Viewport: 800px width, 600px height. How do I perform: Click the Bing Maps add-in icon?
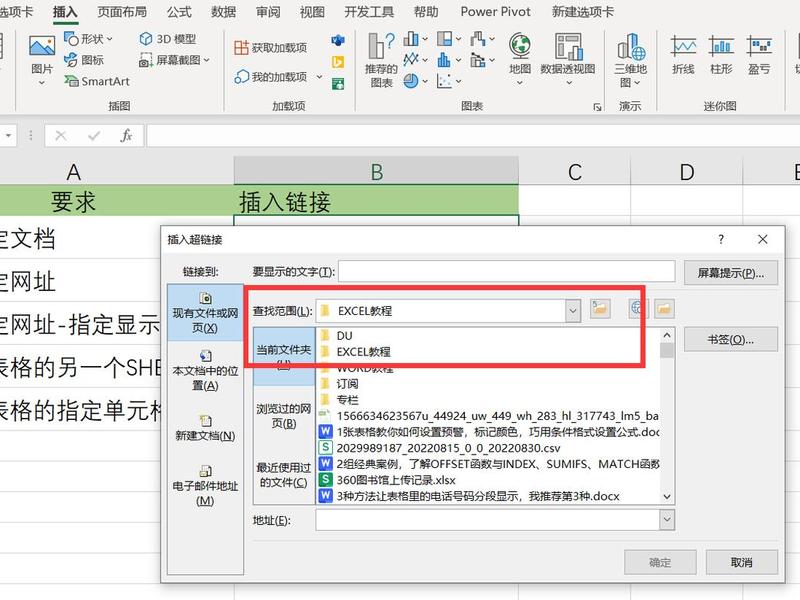pyautogui.click(x=338, y=62)
